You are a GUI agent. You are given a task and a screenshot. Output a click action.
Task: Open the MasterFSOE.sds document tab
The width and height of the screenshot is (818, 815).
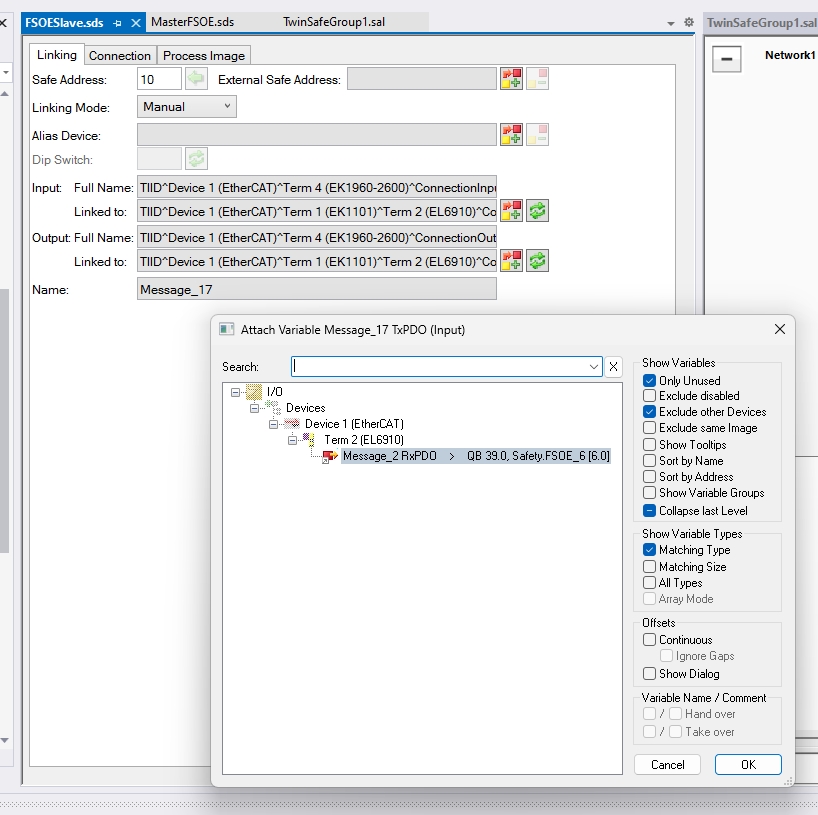(193, 22)
